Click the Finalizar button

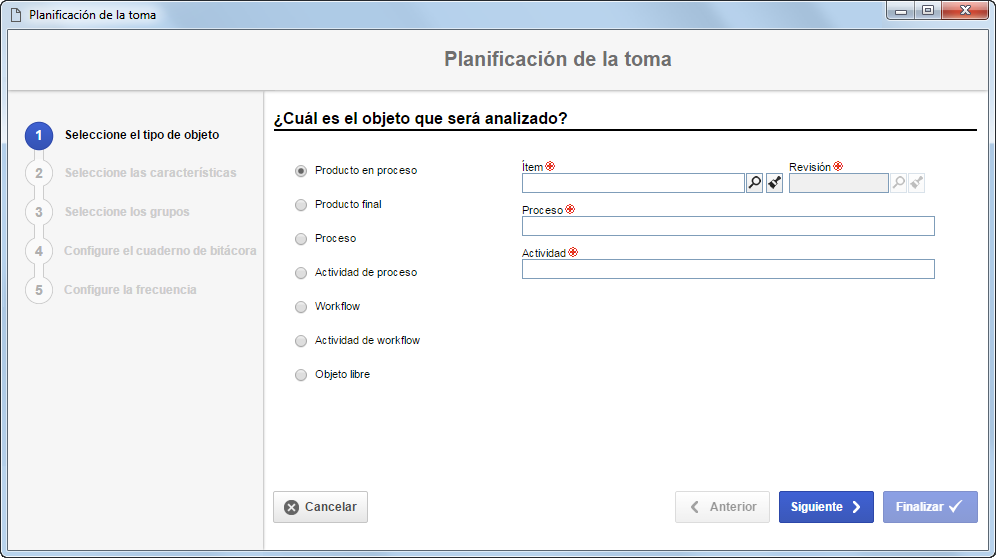(930, 507)
